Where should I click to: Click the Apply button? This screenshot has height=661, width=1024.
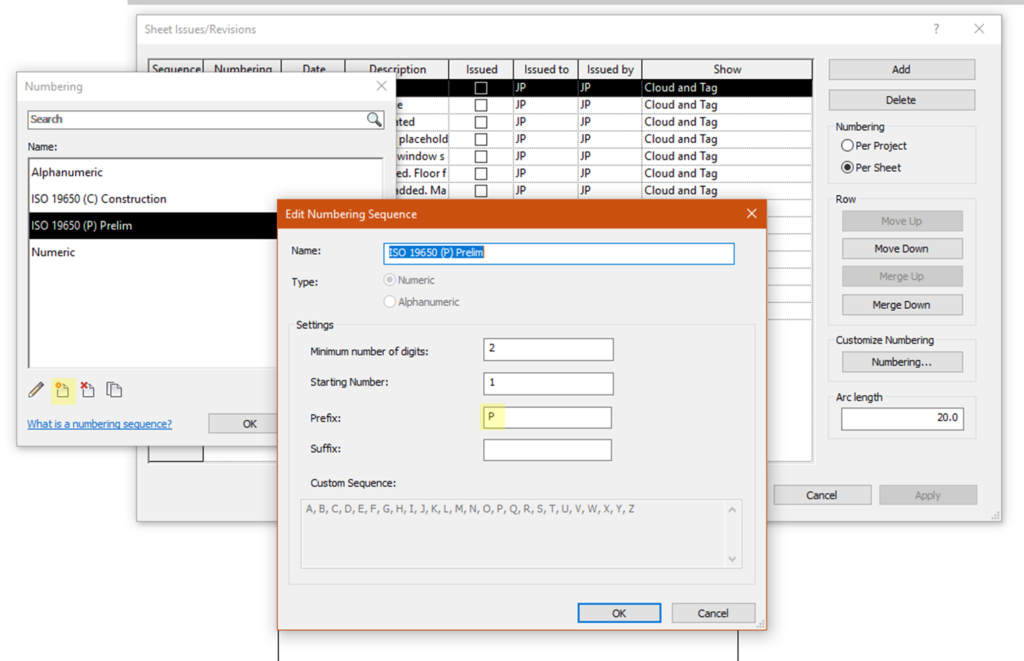pyautogui.click(x=927, y=495)
